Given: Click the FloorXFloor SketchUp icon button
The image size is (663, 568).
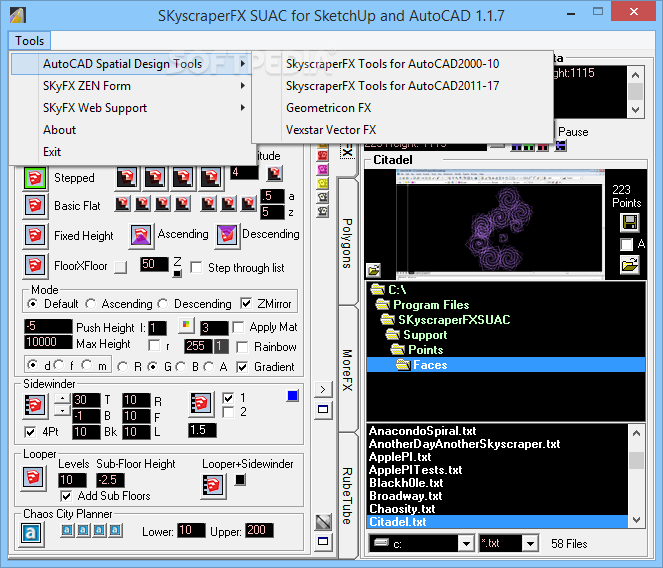Looking at the screenshot, I should click(x=35, y=266).
